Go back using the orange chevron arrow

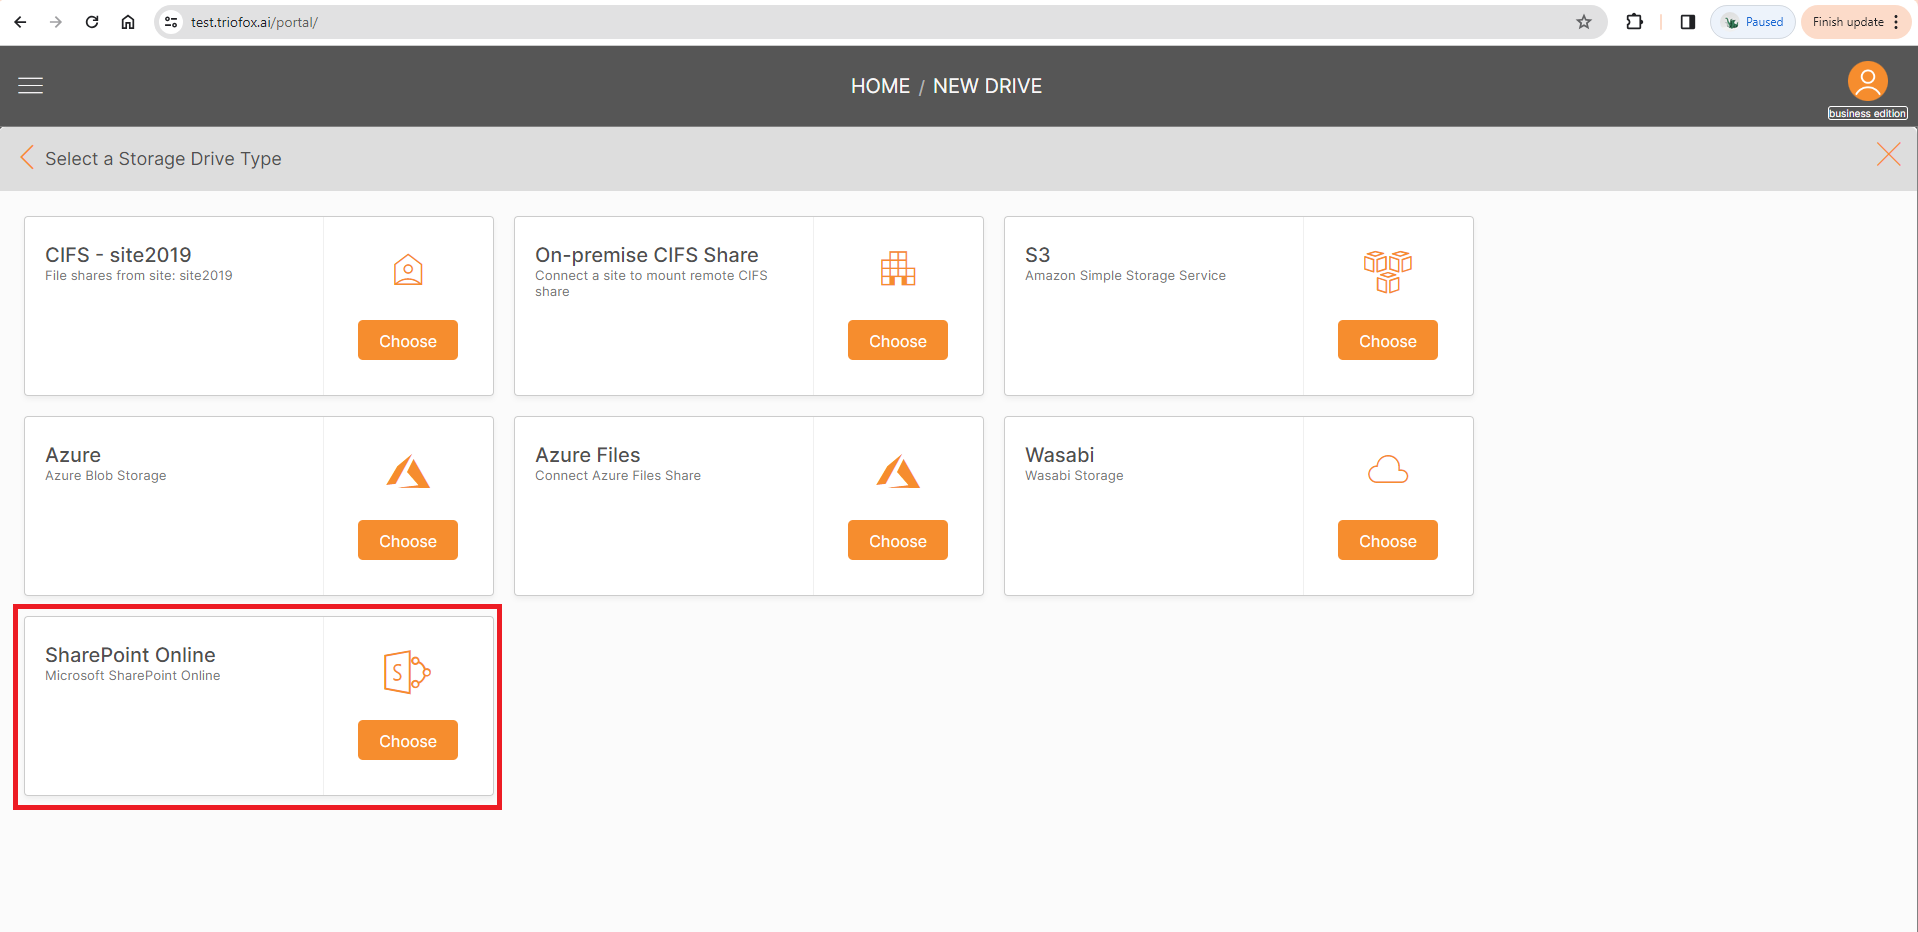tap(27, 158)
